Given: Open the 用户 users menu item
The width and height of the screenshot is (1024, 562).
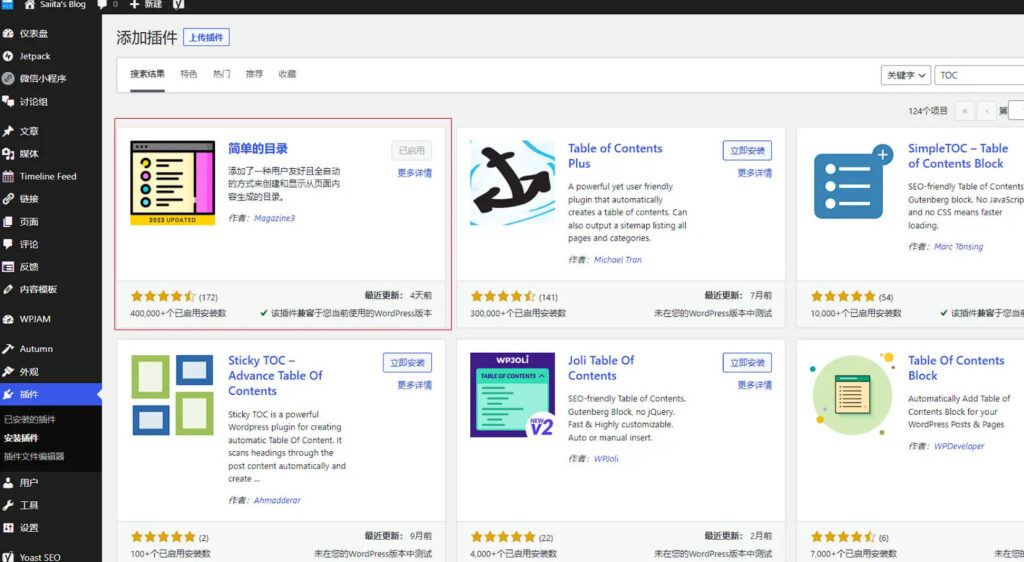Looking at the screenshot, I should tap(28, 482).
